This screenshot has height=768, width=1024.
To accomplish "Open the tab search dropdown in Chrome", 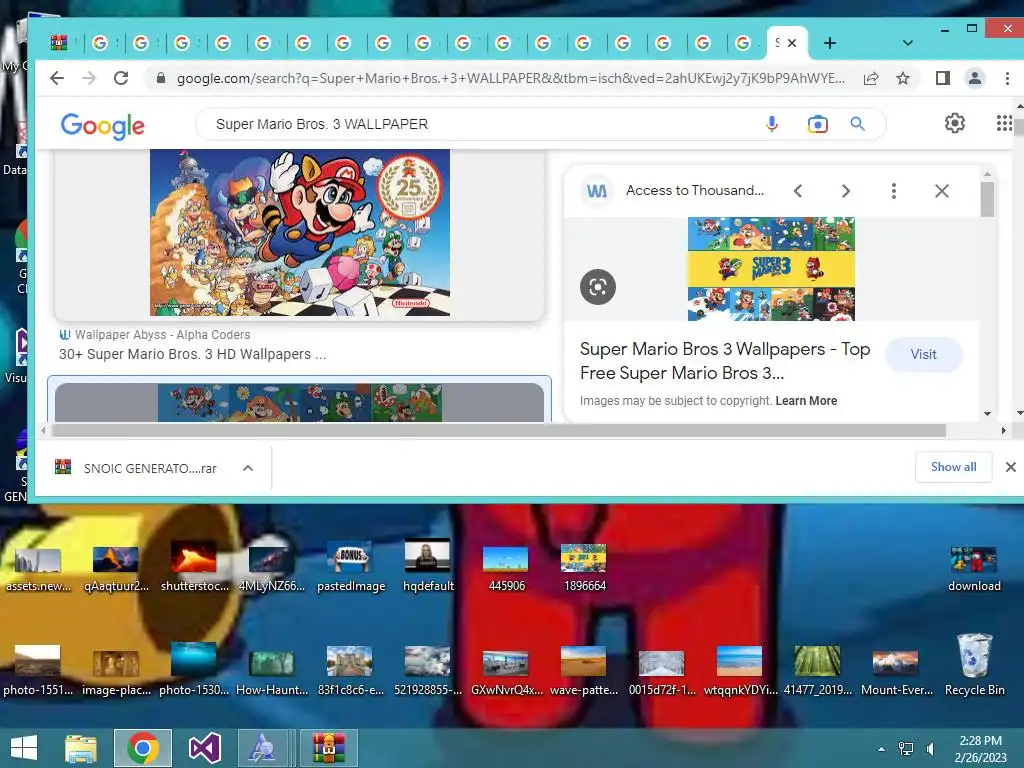I will click(907, 43).
